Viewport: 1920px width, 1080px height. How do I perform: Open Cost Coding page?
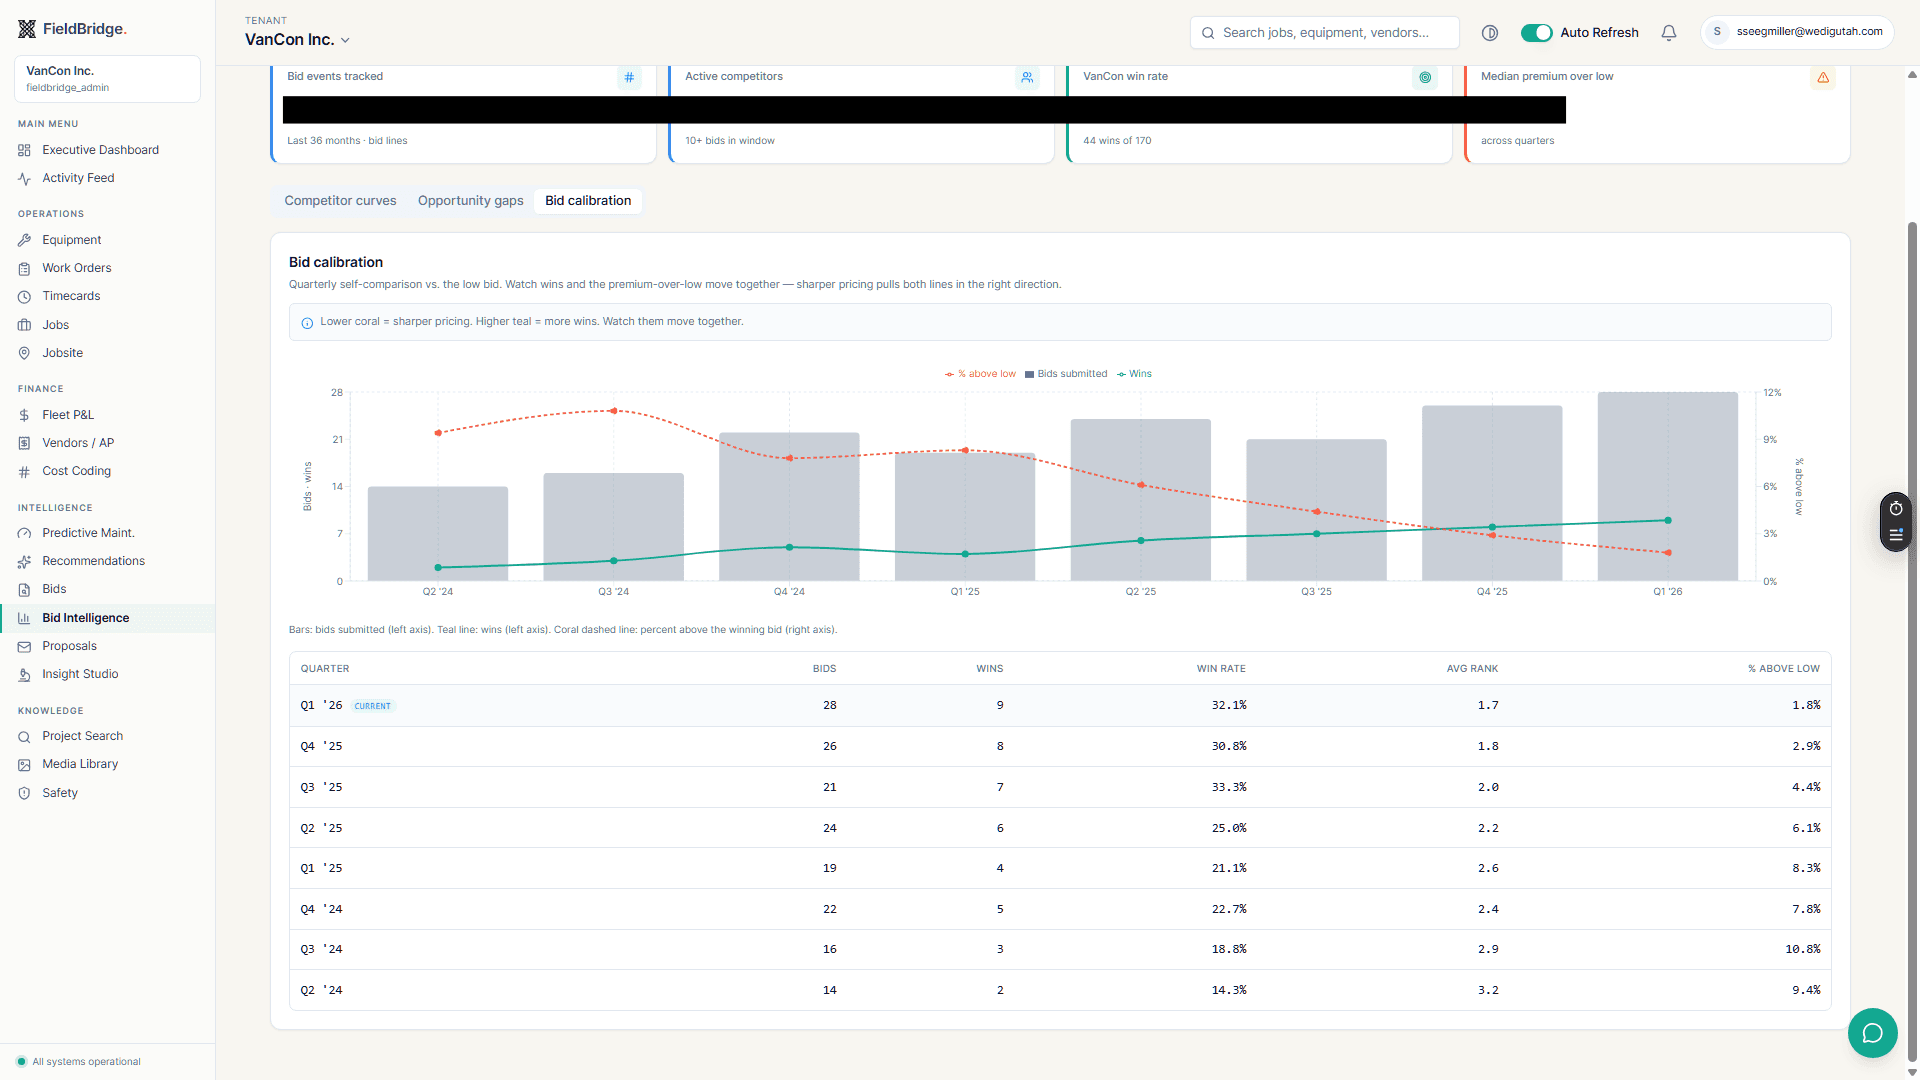76,471
